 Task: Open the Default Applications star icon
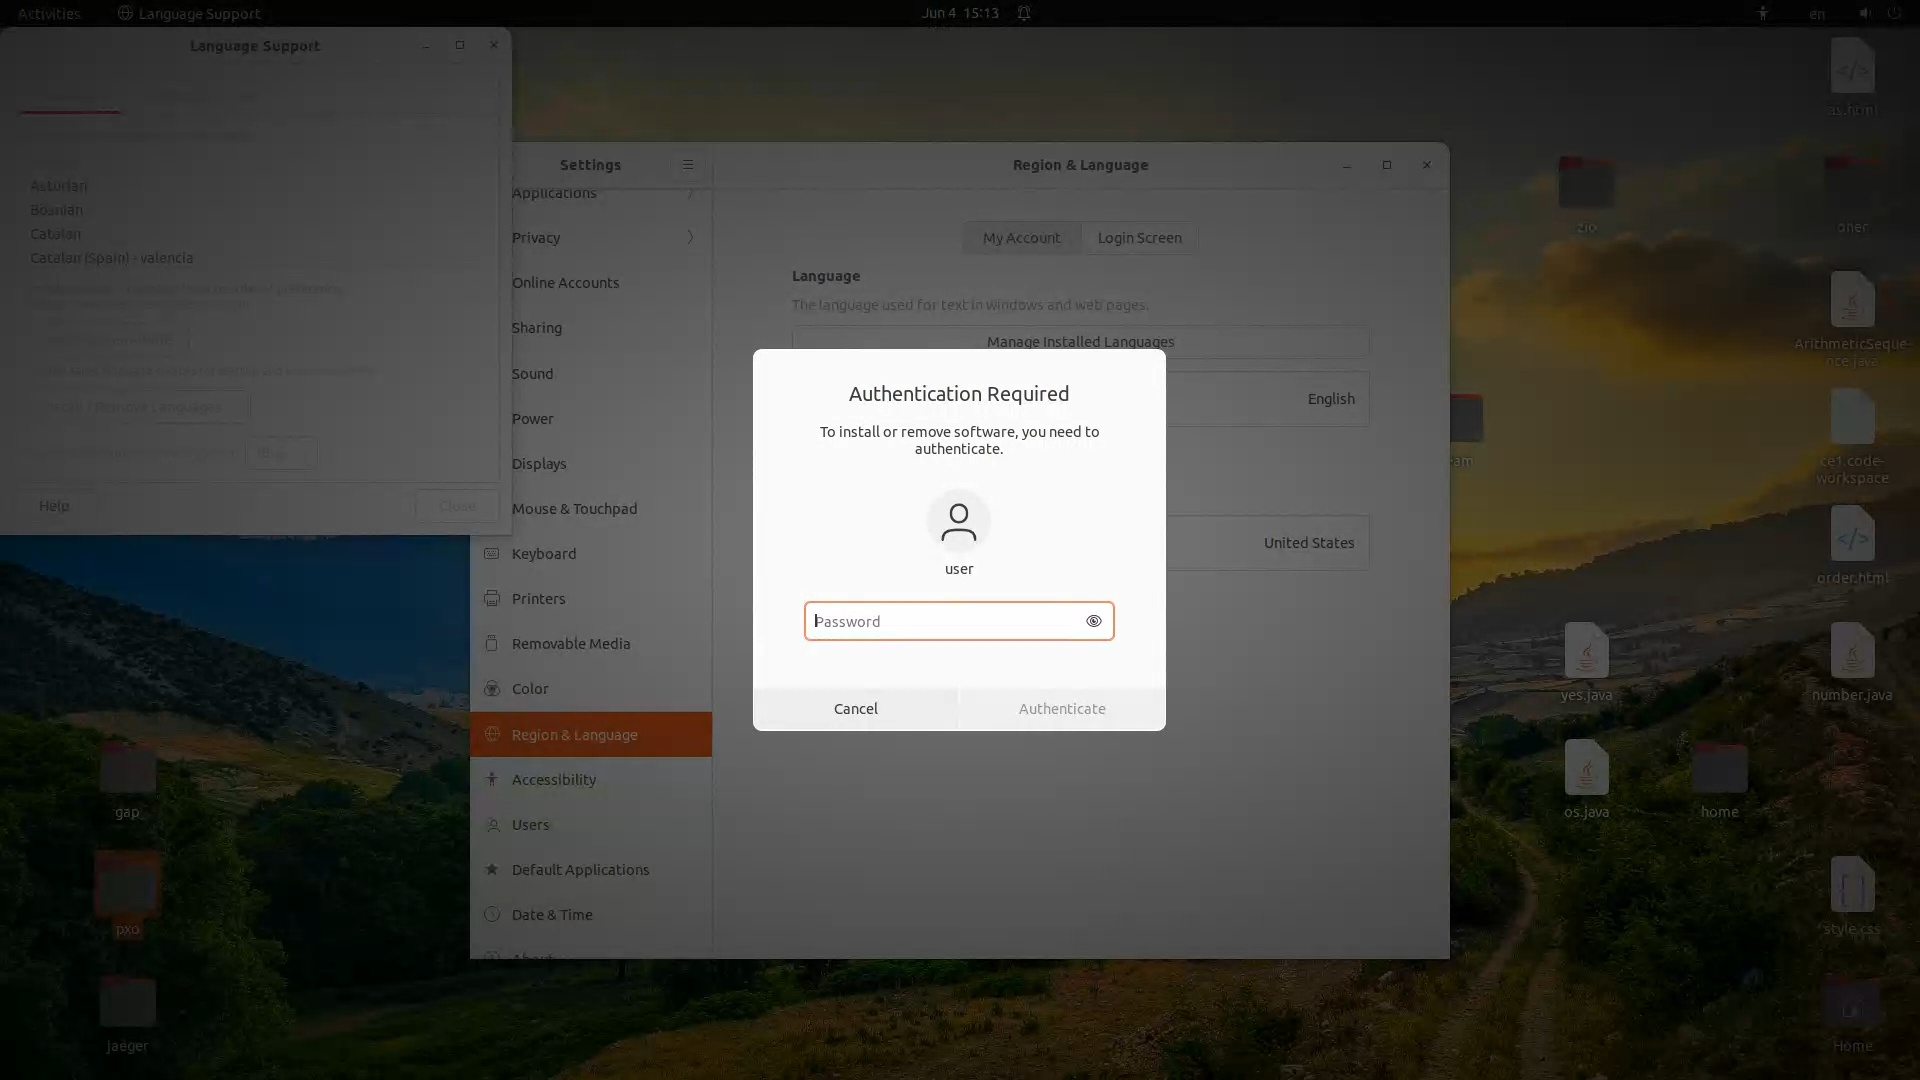click(491, 869)
